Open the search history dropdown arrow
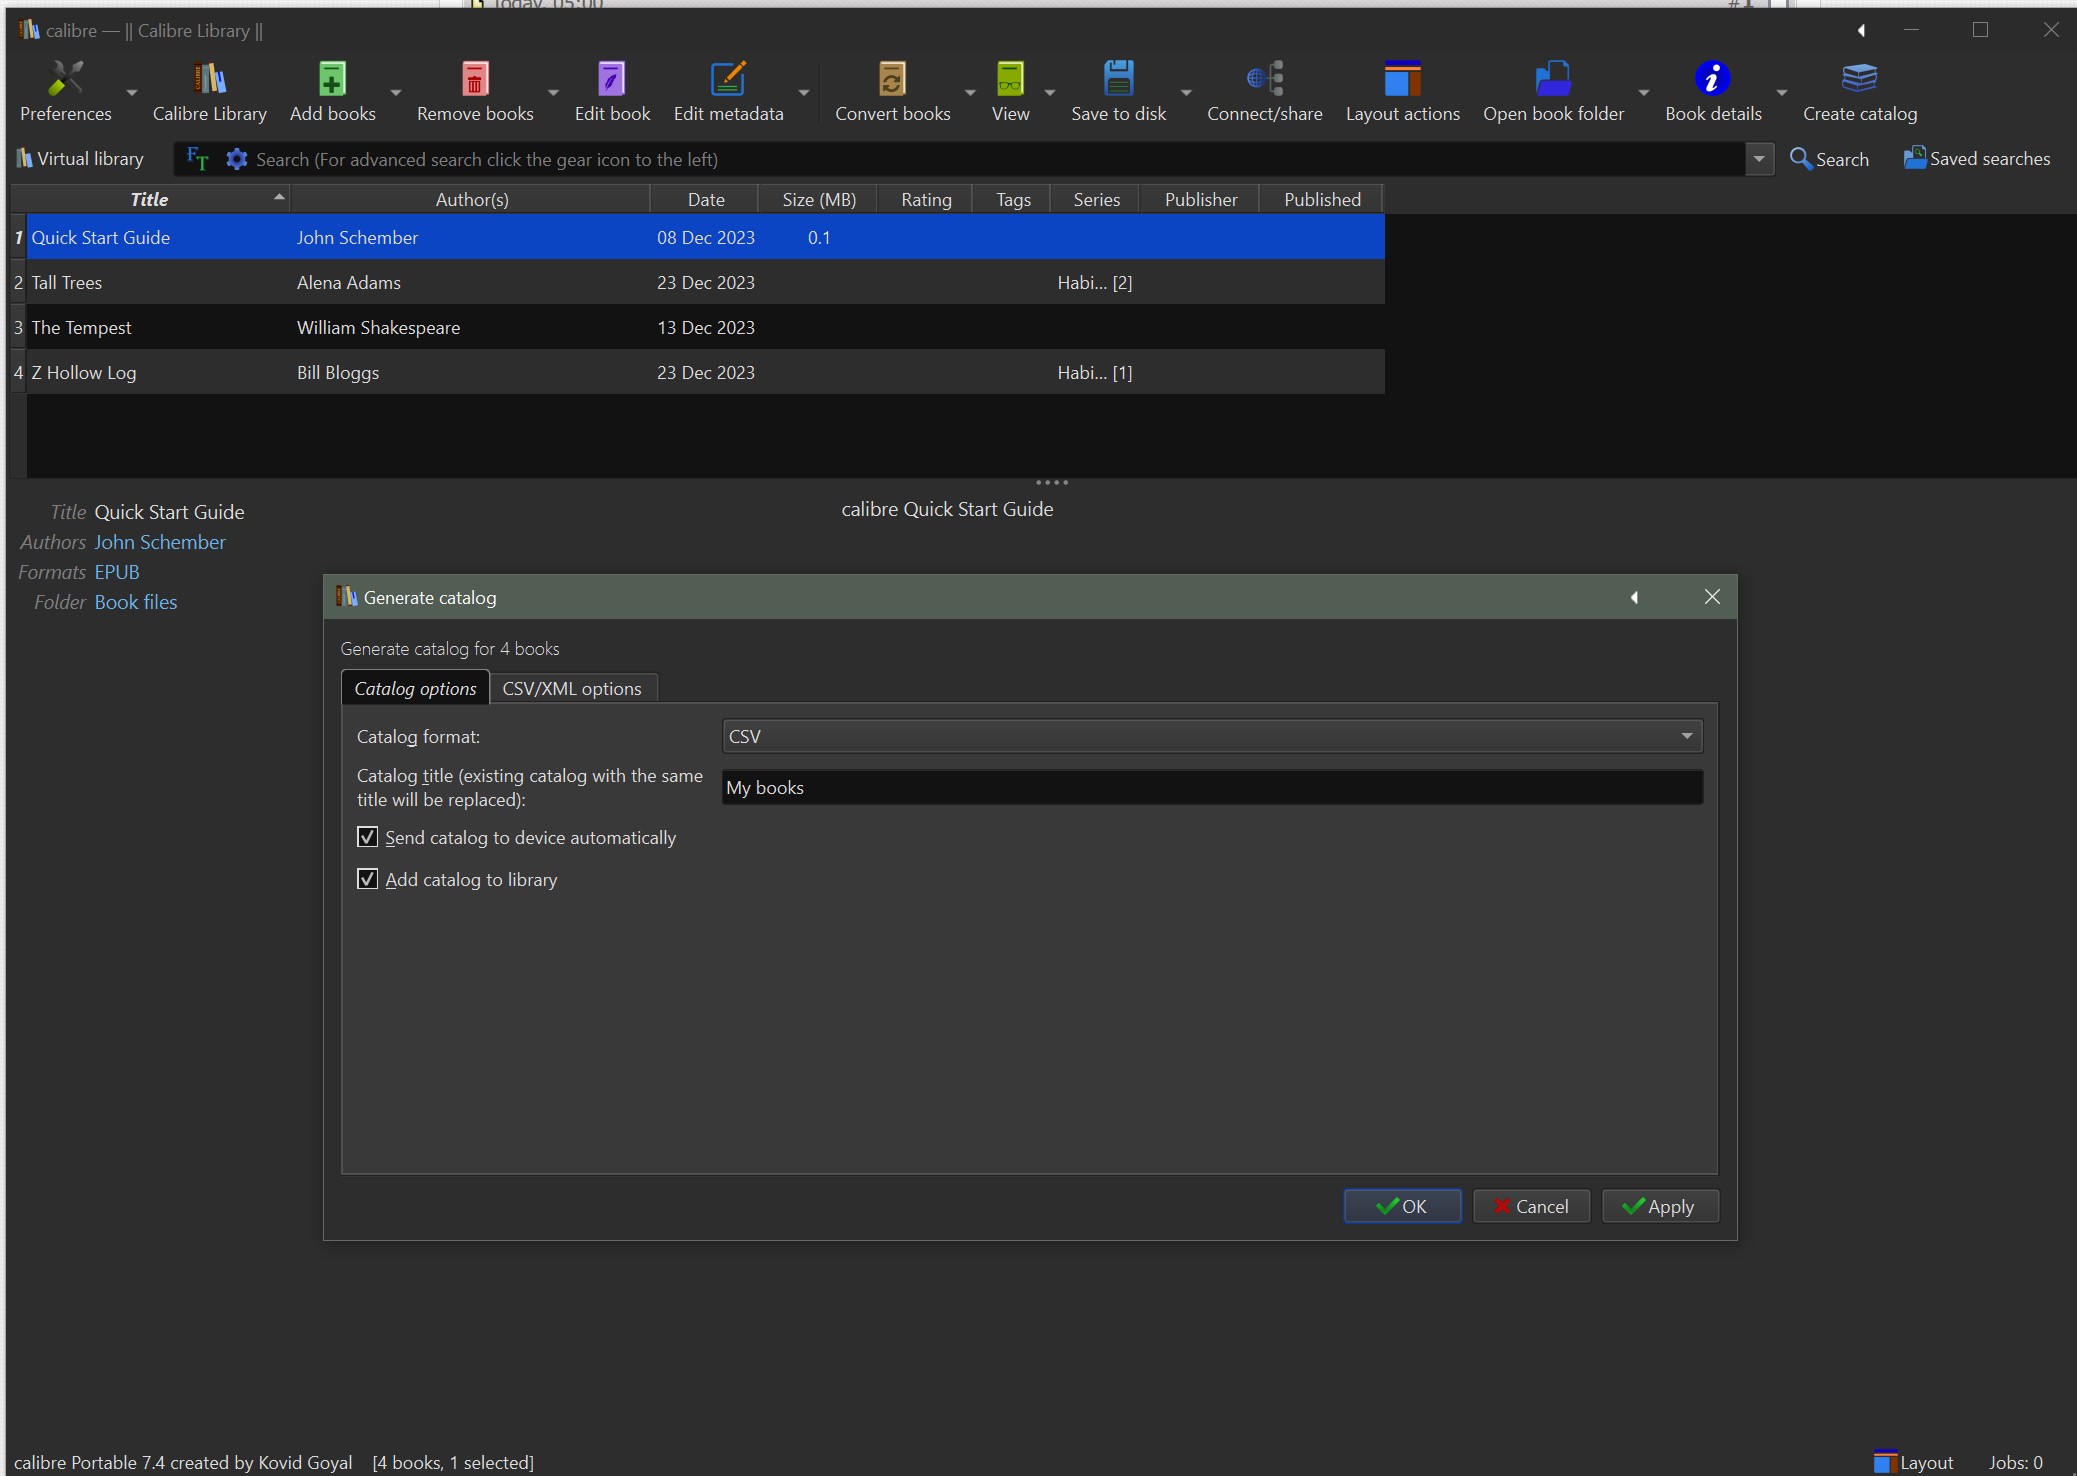This screenshot has height=1476, width=2077. (x=1759, y=159)
